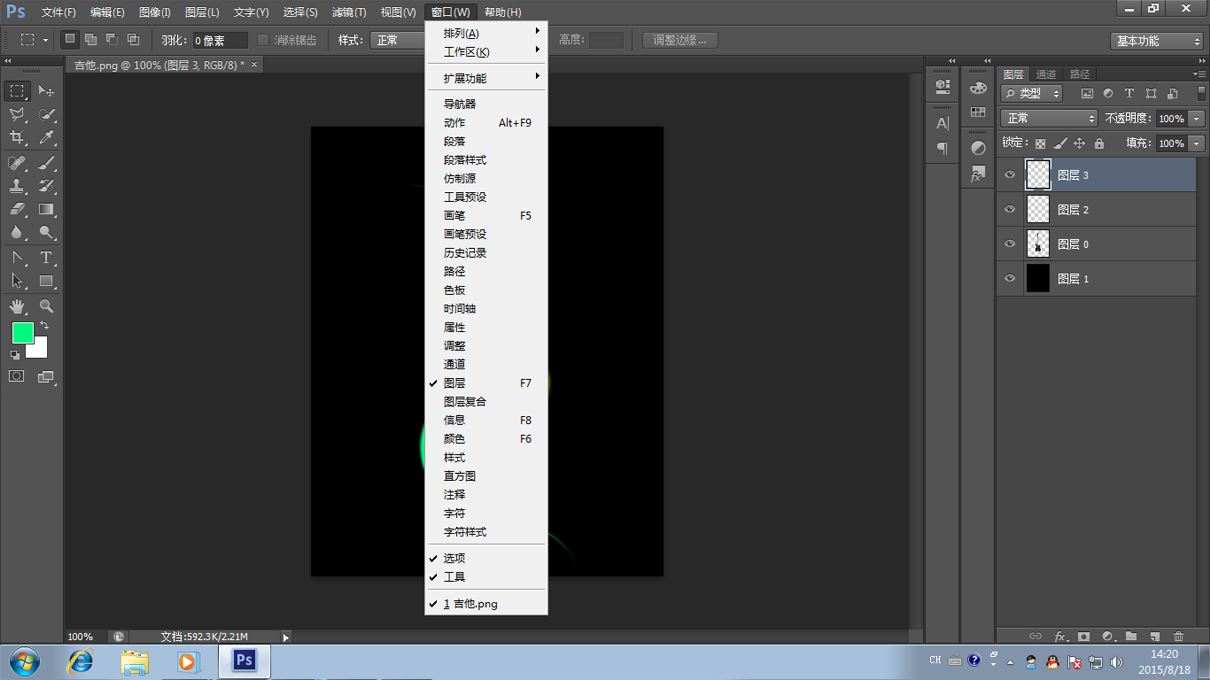1210x680 pixels.
Task: Select the Polygonal Lasso tool
Action: pyautogui.click(x=18, y=115)
